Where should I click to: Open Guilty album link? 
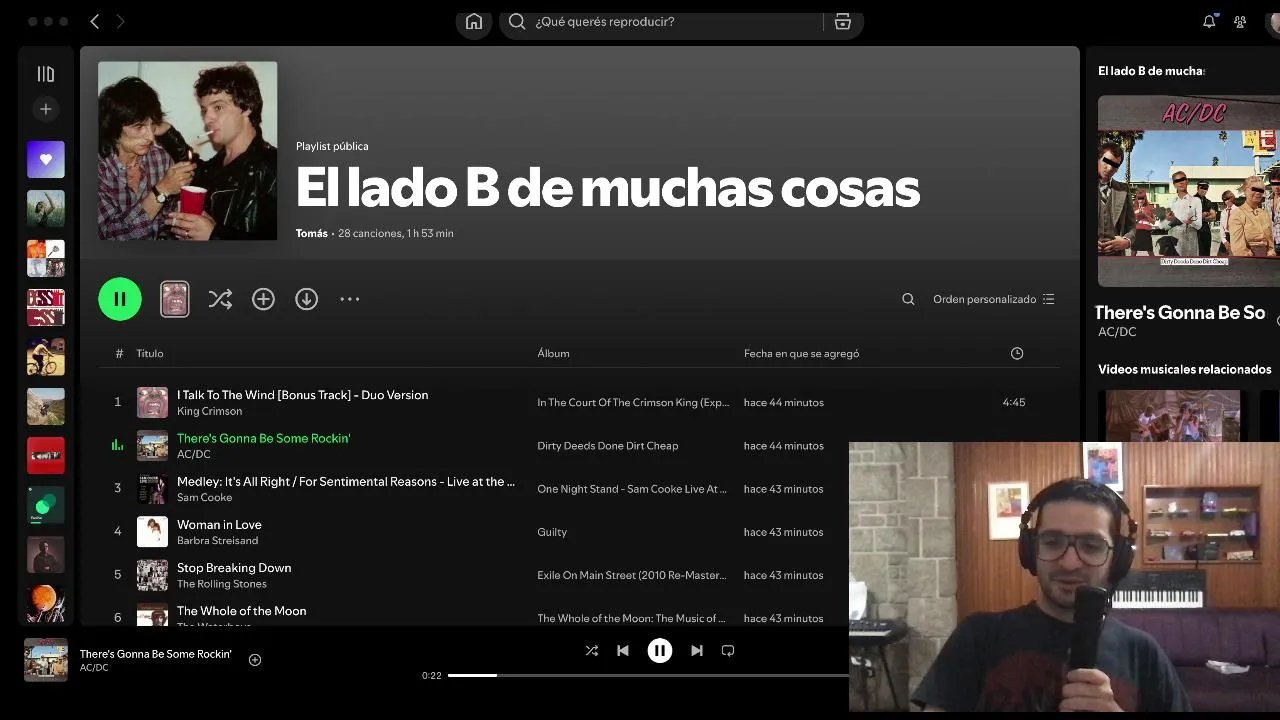(552, 532)
